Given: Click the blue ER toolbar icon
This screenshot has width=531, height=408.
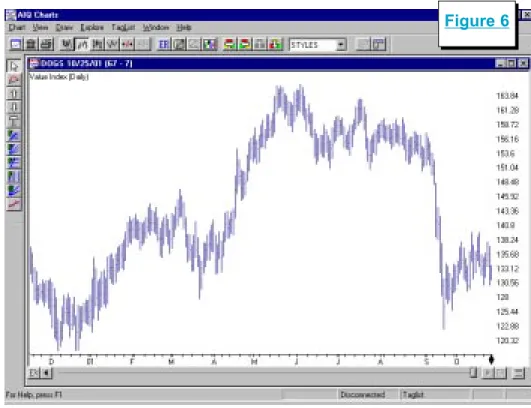Looking at the screenshot, I should (x=164, y=44).
